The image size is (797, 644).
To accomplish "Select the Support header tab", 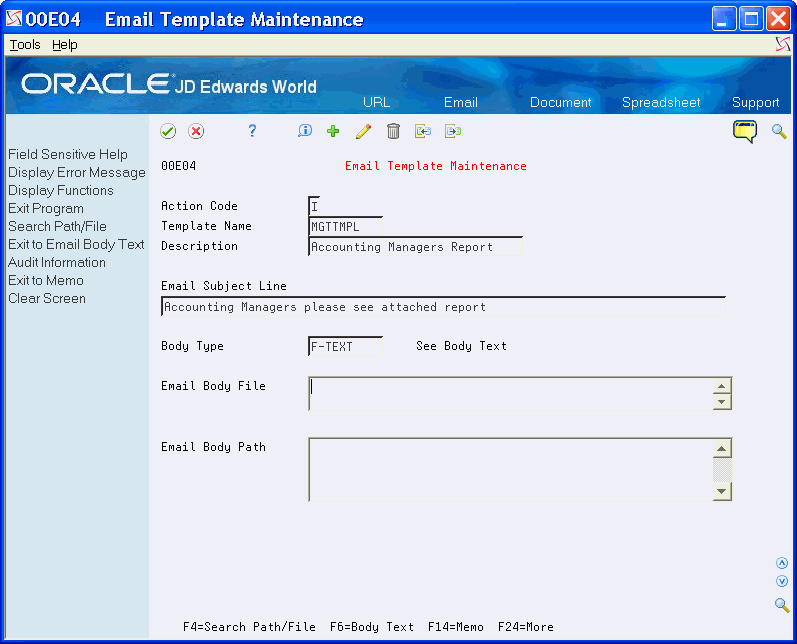I will [755, 102].
